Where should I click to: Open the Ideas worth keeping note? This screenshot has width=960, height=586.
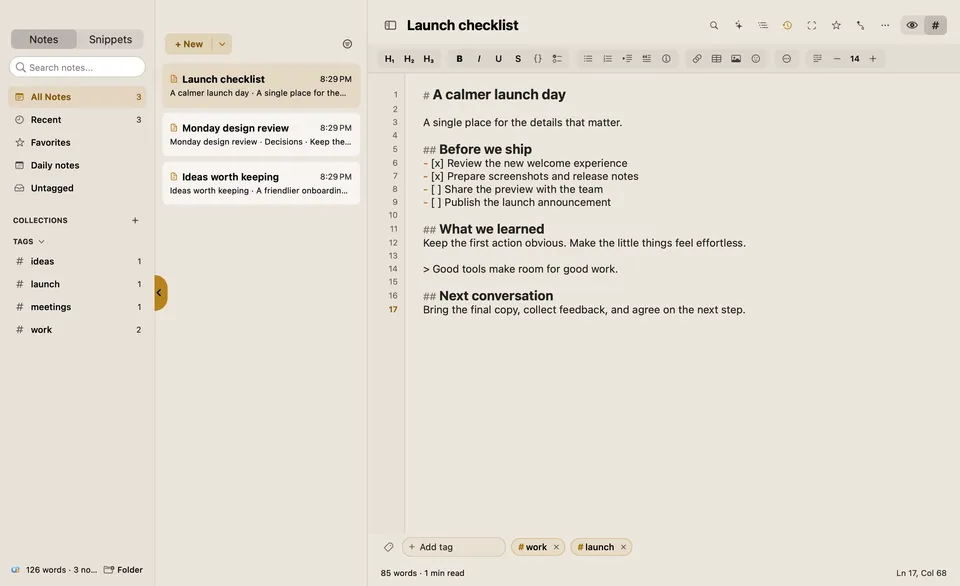coord(261,183)
